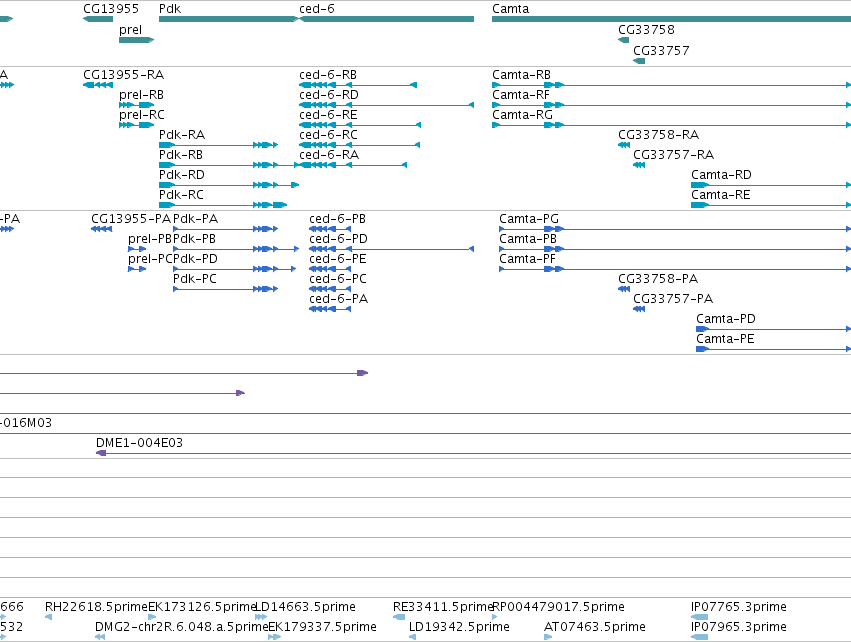Click the arrow glyph below IP07765.3prime
The height and width of the screenshot is (642, 851).
[x=700, y=617]
